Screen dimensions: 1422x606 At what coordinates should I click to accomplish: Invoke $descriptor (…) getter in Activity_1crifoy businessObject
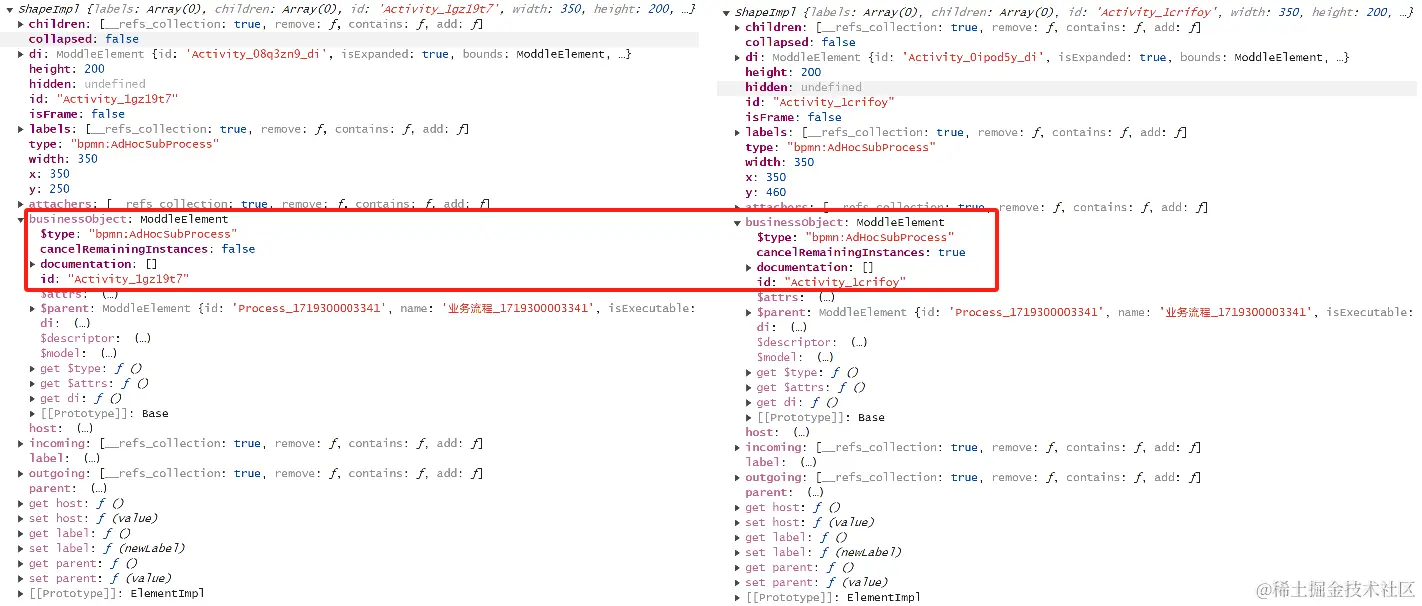coord(859,343)
